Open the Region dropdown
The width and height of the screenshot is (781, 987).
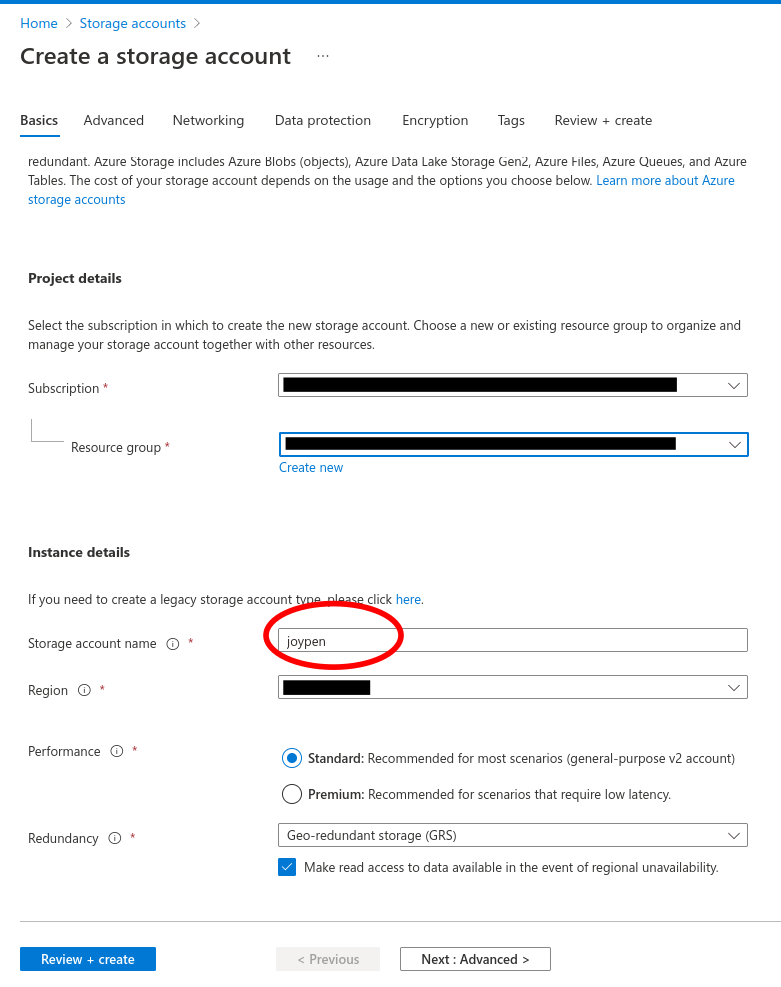513,687
